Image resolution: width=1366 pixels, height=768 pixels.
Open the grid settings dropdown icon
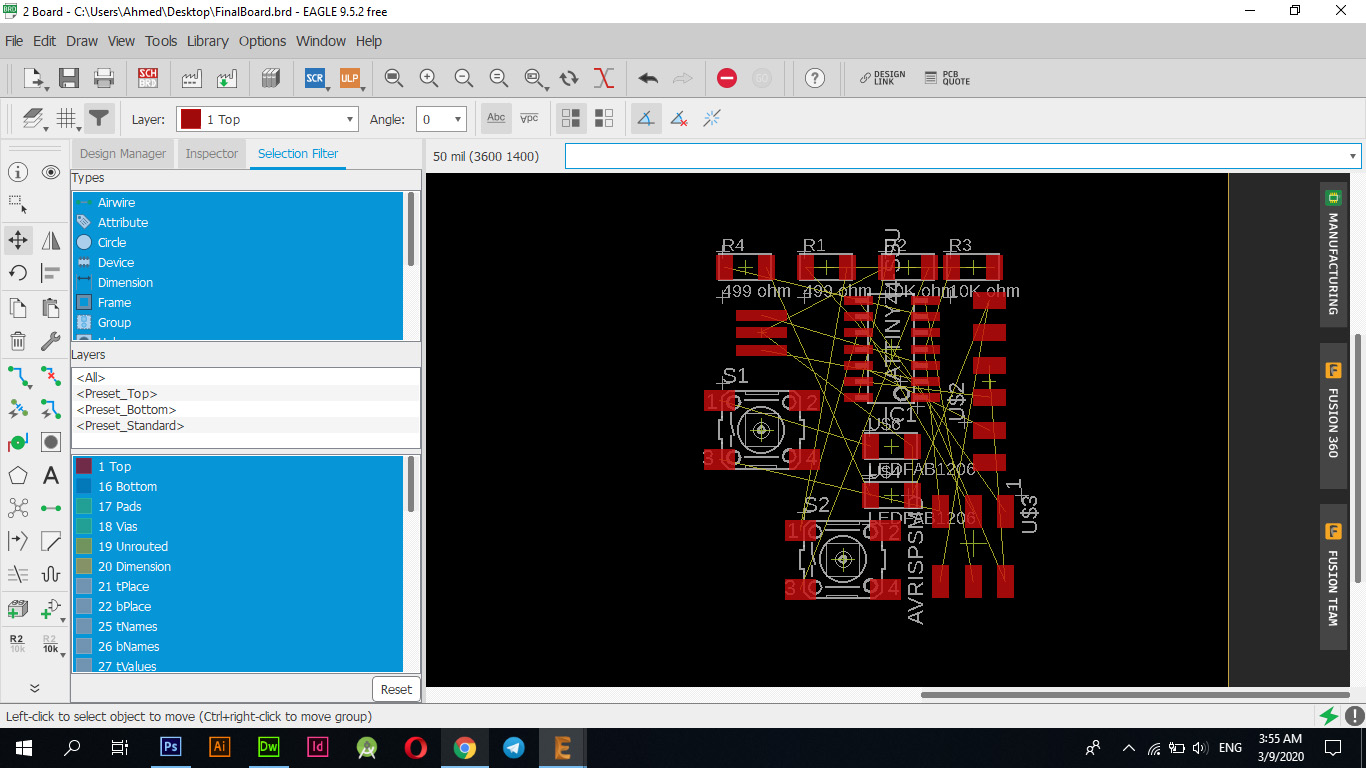pos(67,119)
